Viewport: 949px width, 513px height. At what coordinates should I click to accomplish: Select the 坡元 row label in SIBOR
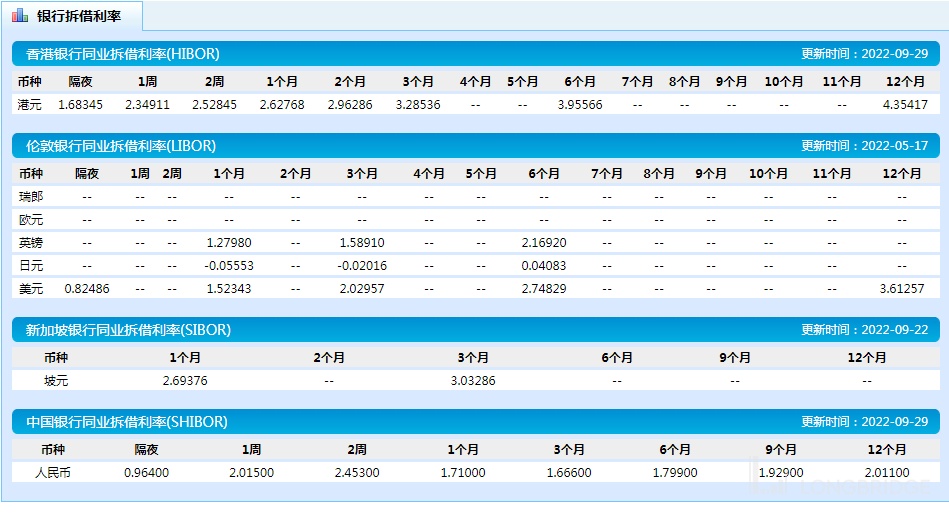(x=56, y=380)
